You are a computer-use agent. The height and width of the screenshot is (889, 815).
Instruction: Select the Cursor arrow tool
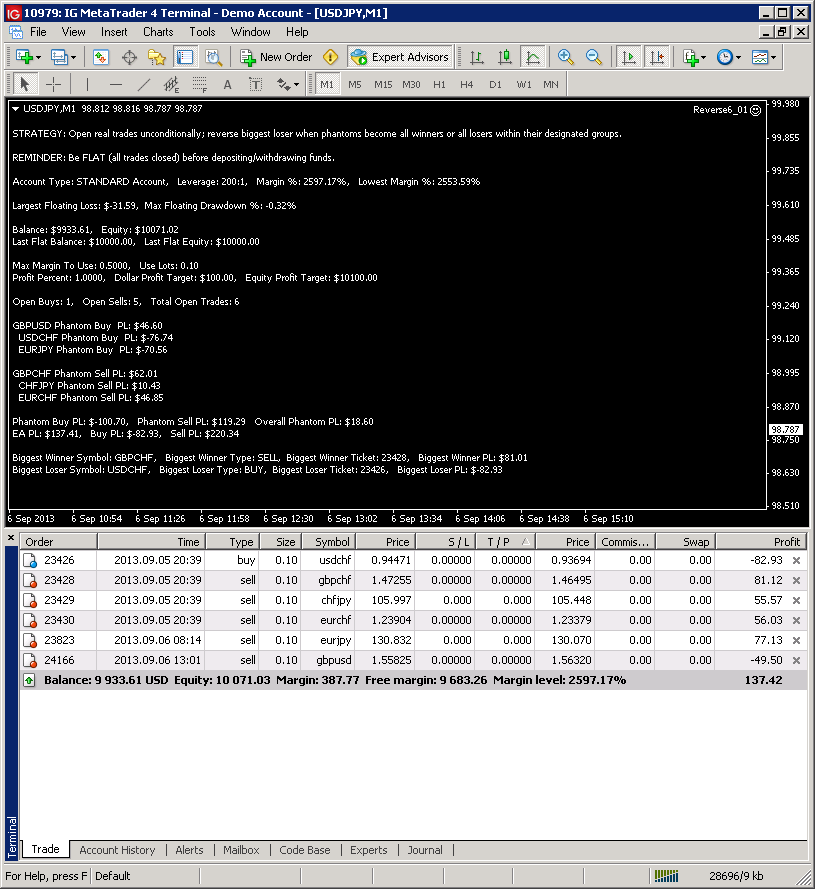24,84
